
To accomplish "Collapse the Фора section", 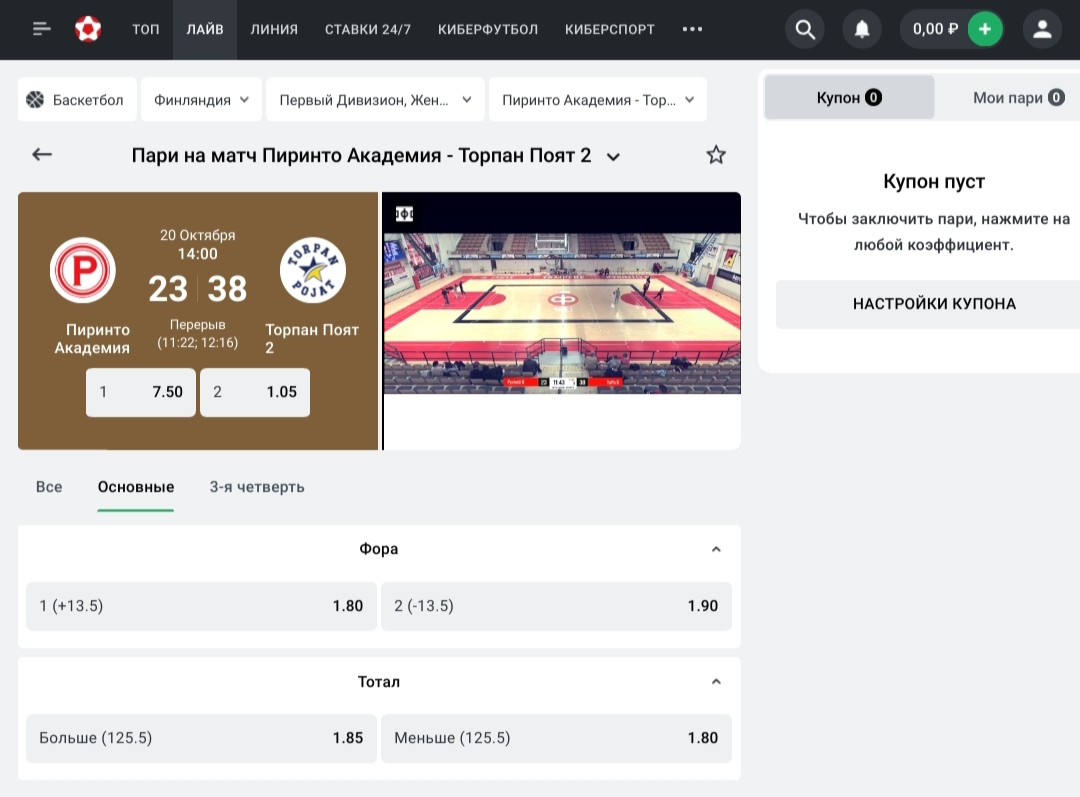I will point(715,549).
